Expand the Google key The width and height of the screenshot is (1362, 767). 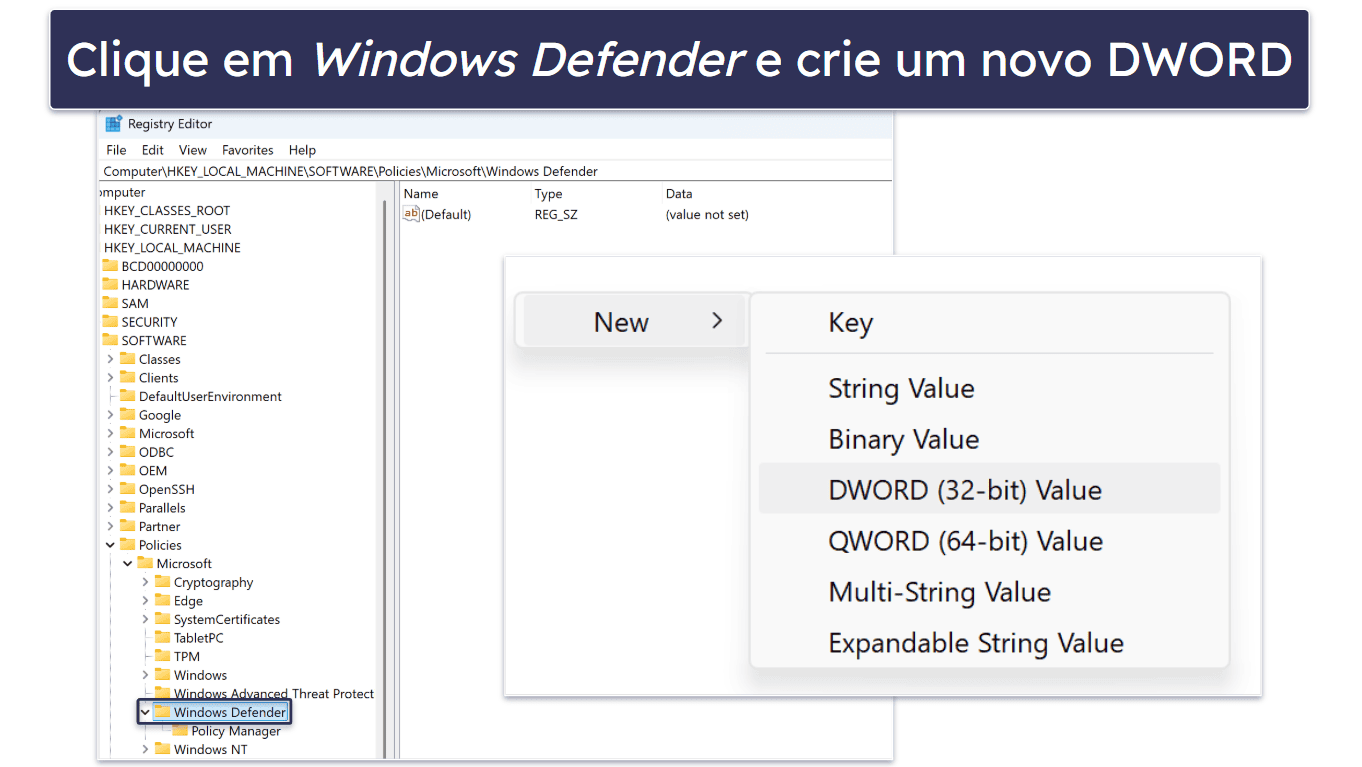[110, 415]
